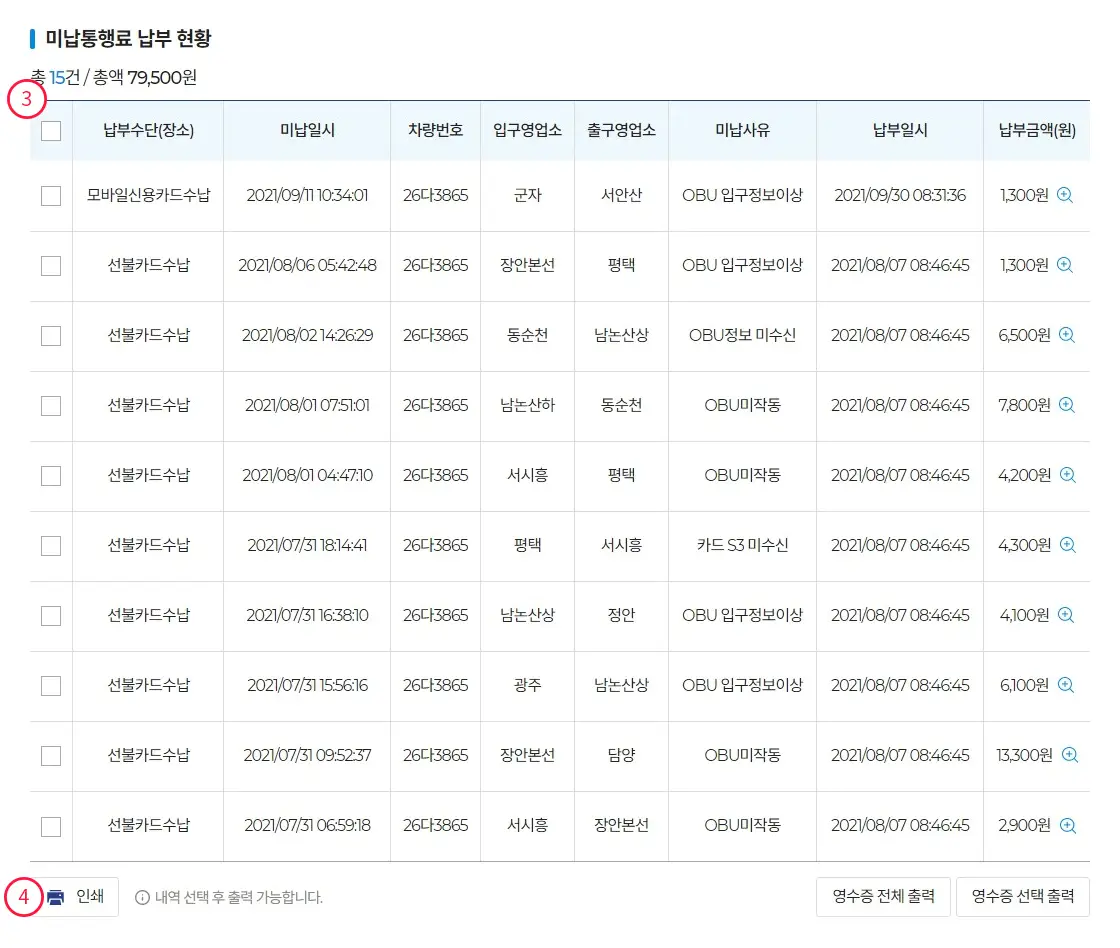This screenshot has width=1120, height=948.
Task: Click the 영수증 전체 출력 button
Action: 883,897
